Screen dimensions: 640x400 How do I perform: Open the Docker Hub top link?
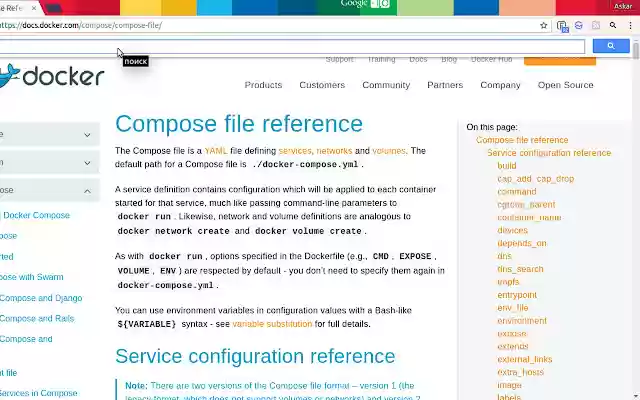491,60
